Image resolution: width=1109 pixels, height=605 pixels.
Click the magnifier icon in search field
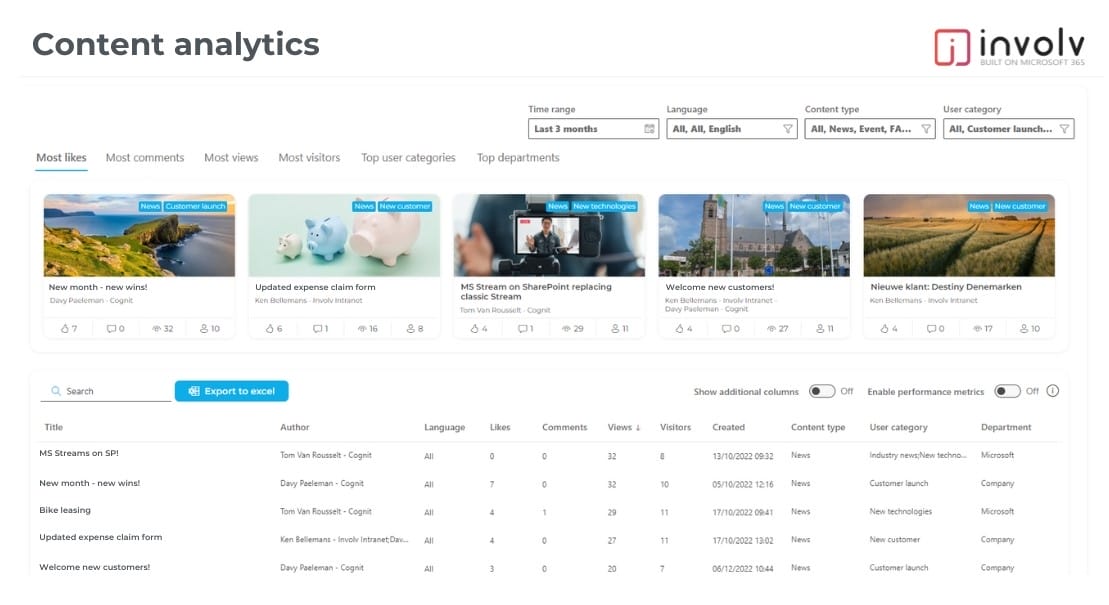click(x=56, y=391)
